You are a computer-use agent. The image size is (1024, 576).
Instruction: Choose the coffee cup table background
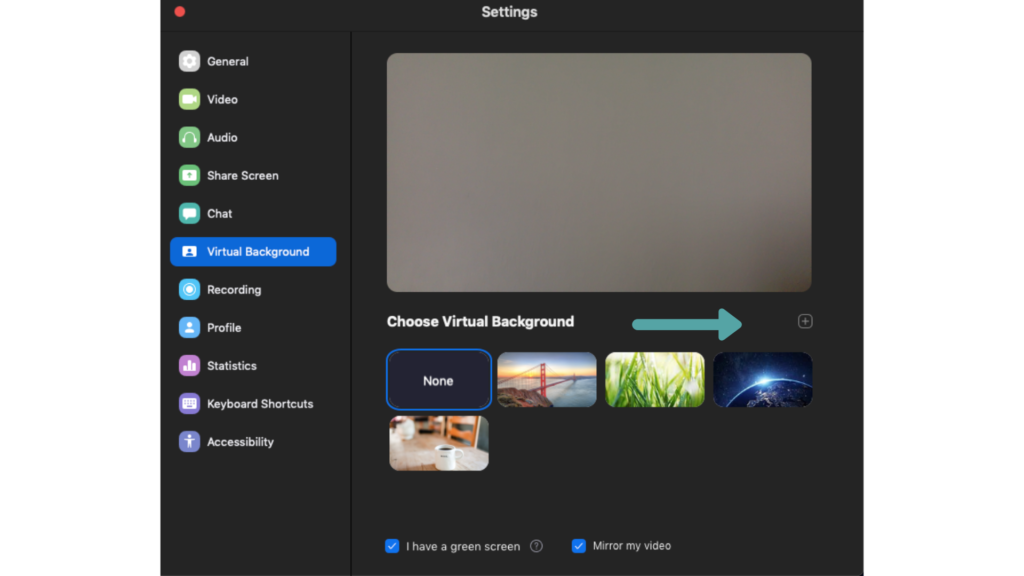439,443
